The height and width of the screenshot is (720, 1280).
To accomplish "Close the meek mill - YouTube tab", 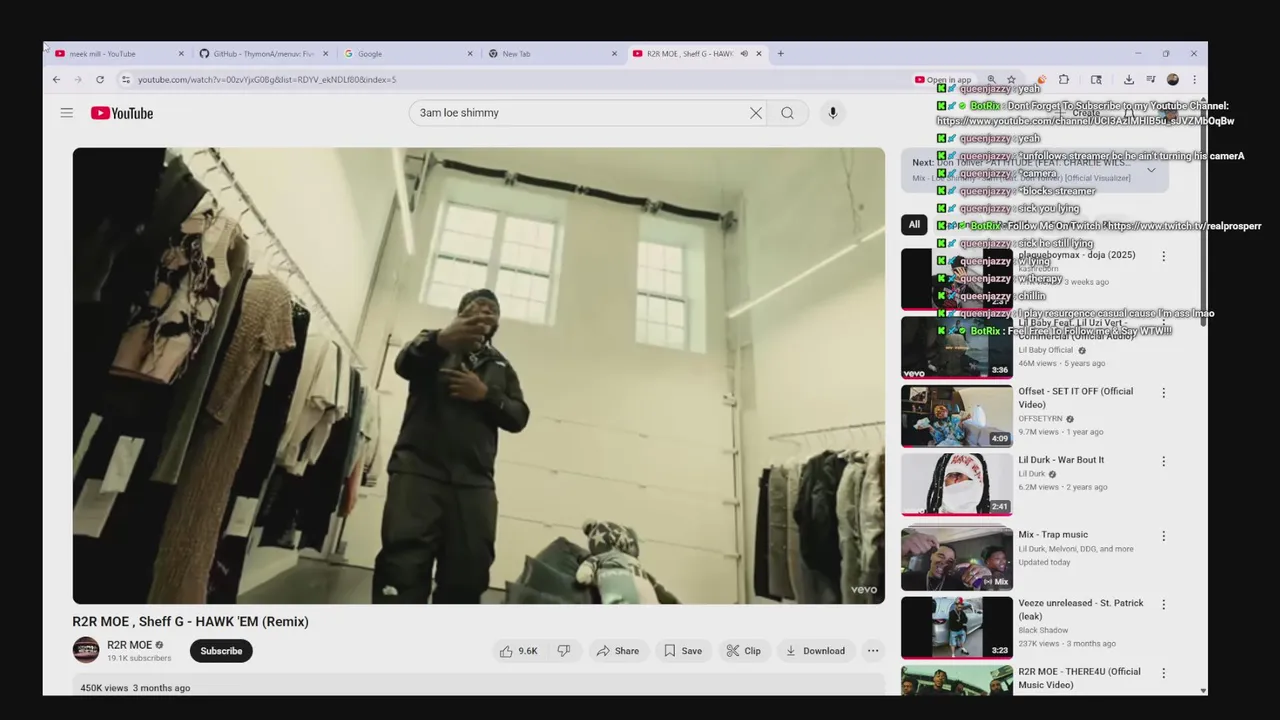I will [x=181, y=54].
